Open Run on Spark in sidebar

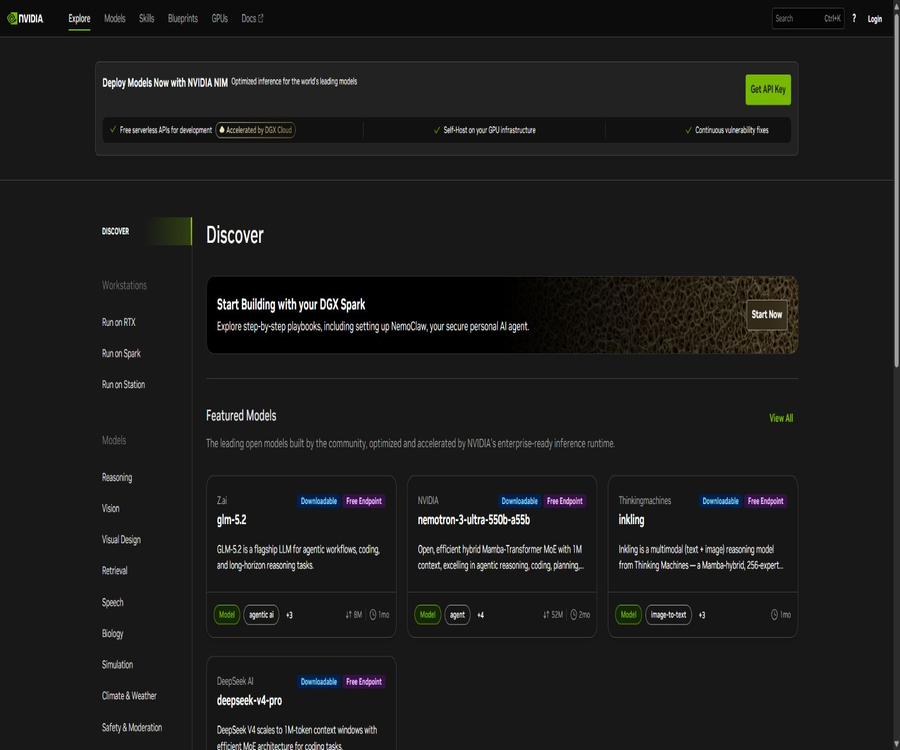coord(121,353)
